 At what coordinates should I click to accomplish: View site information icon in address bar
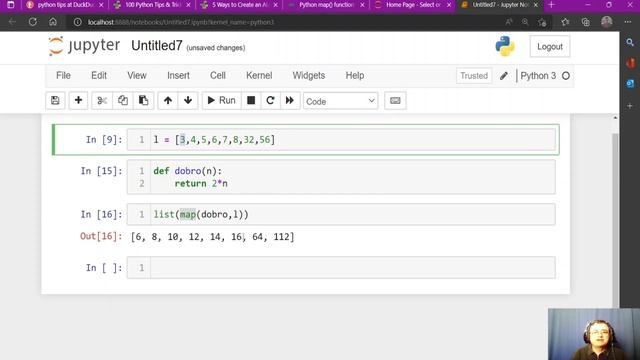[78, 22]
